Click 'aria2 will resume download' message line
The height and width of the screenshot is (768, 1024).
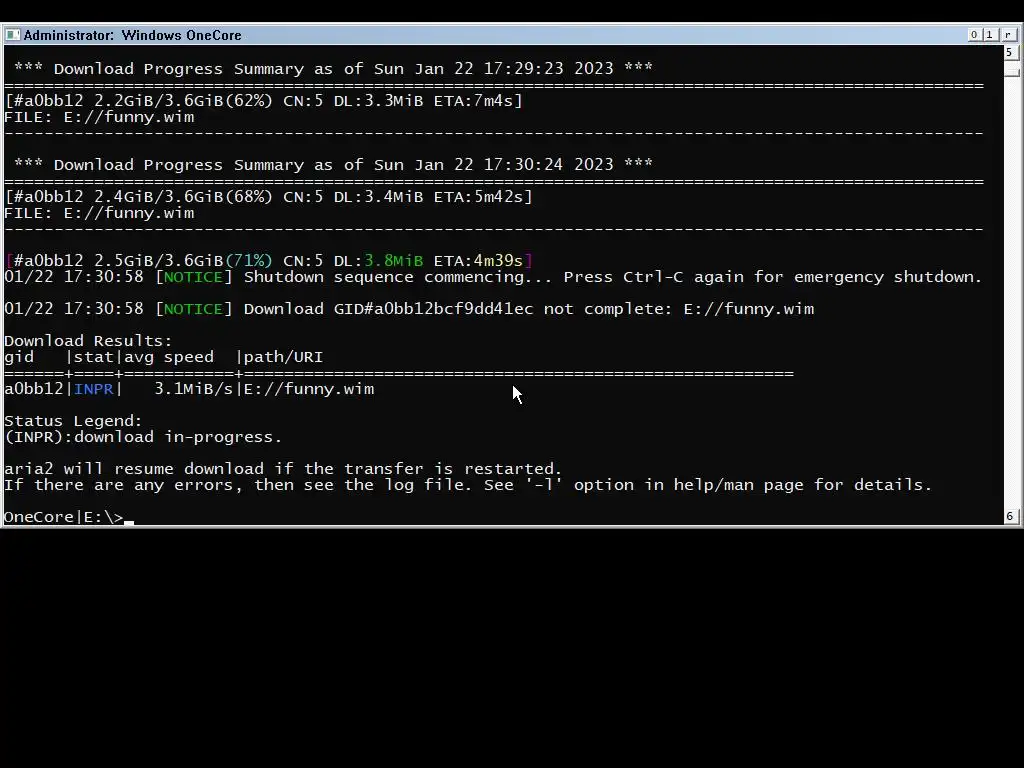point(283,469)
